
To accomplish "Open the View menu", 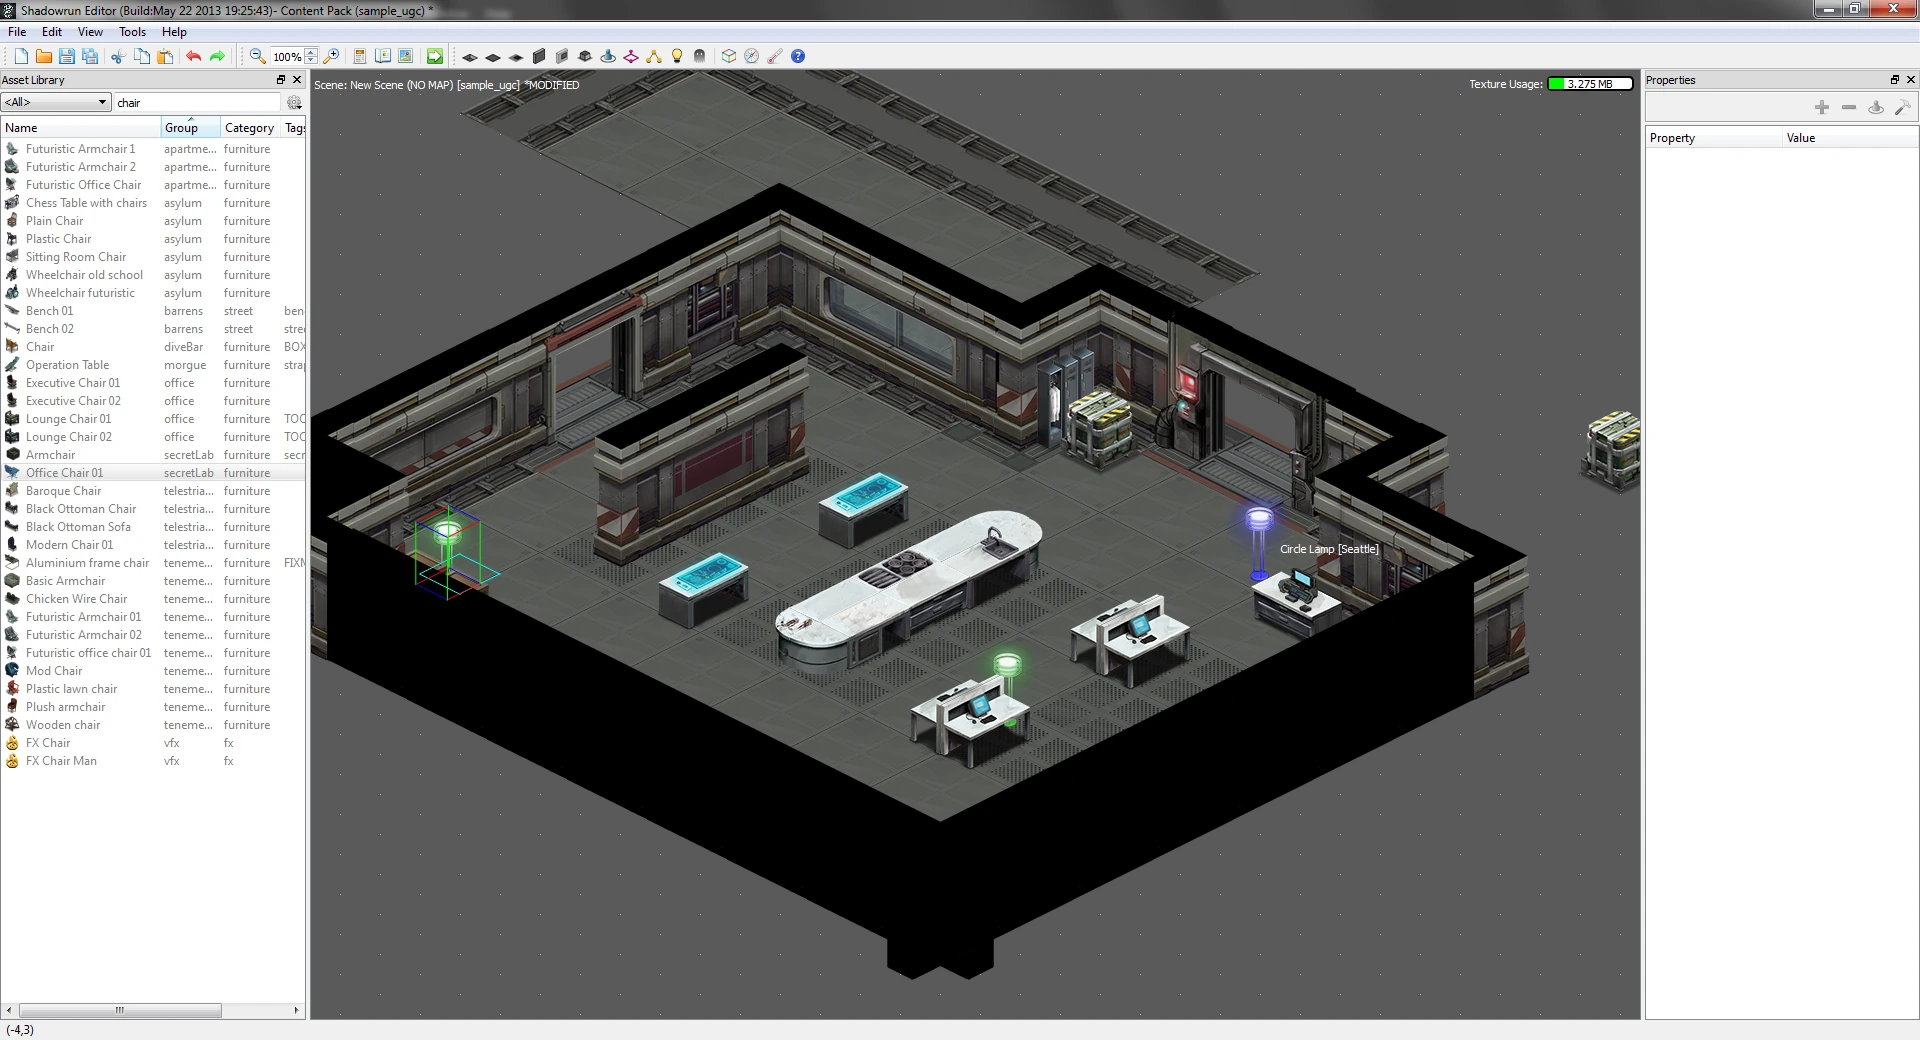I will [x=90, y=32].
